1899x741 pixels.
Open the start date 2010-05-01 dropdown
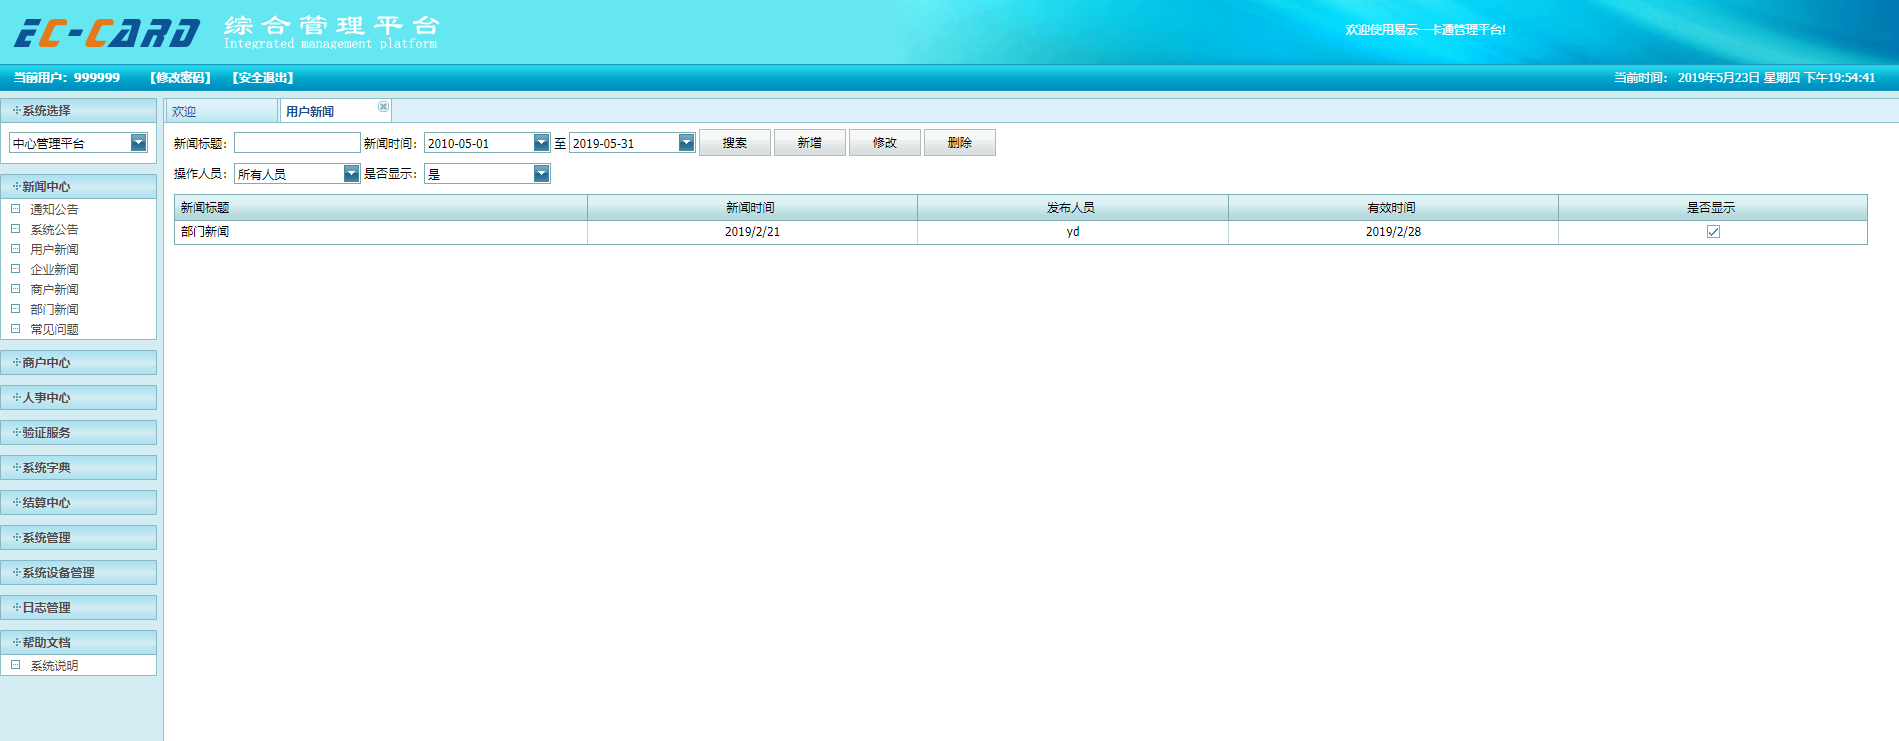[x=541, y=143]
